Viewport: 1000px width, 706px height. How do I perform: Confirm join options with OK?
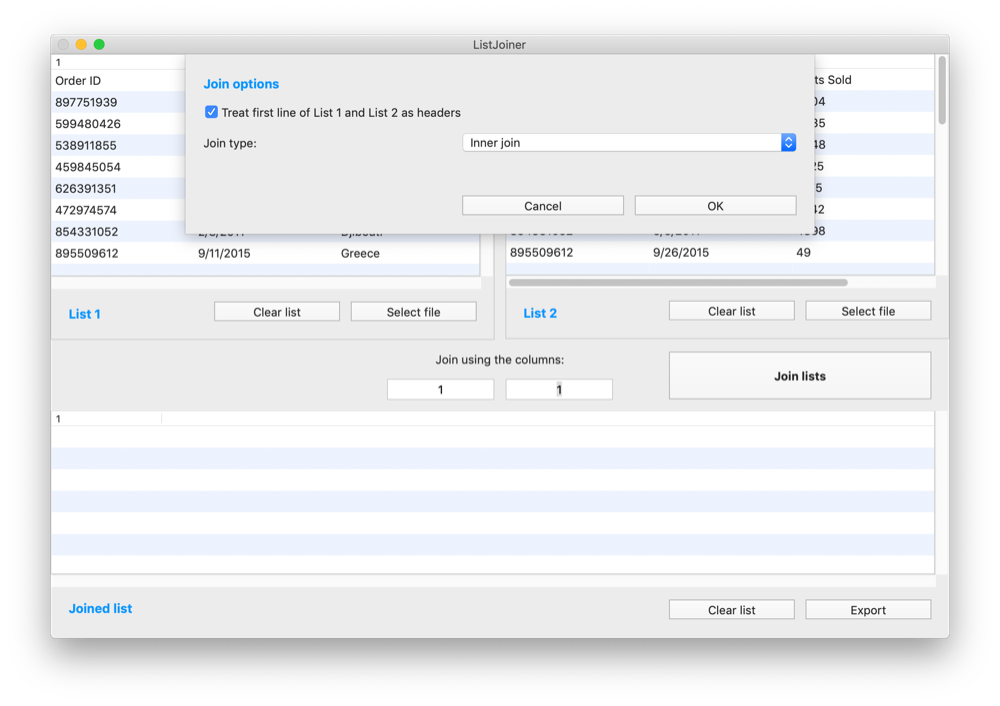pyautogui.click(x=715, y=205)
